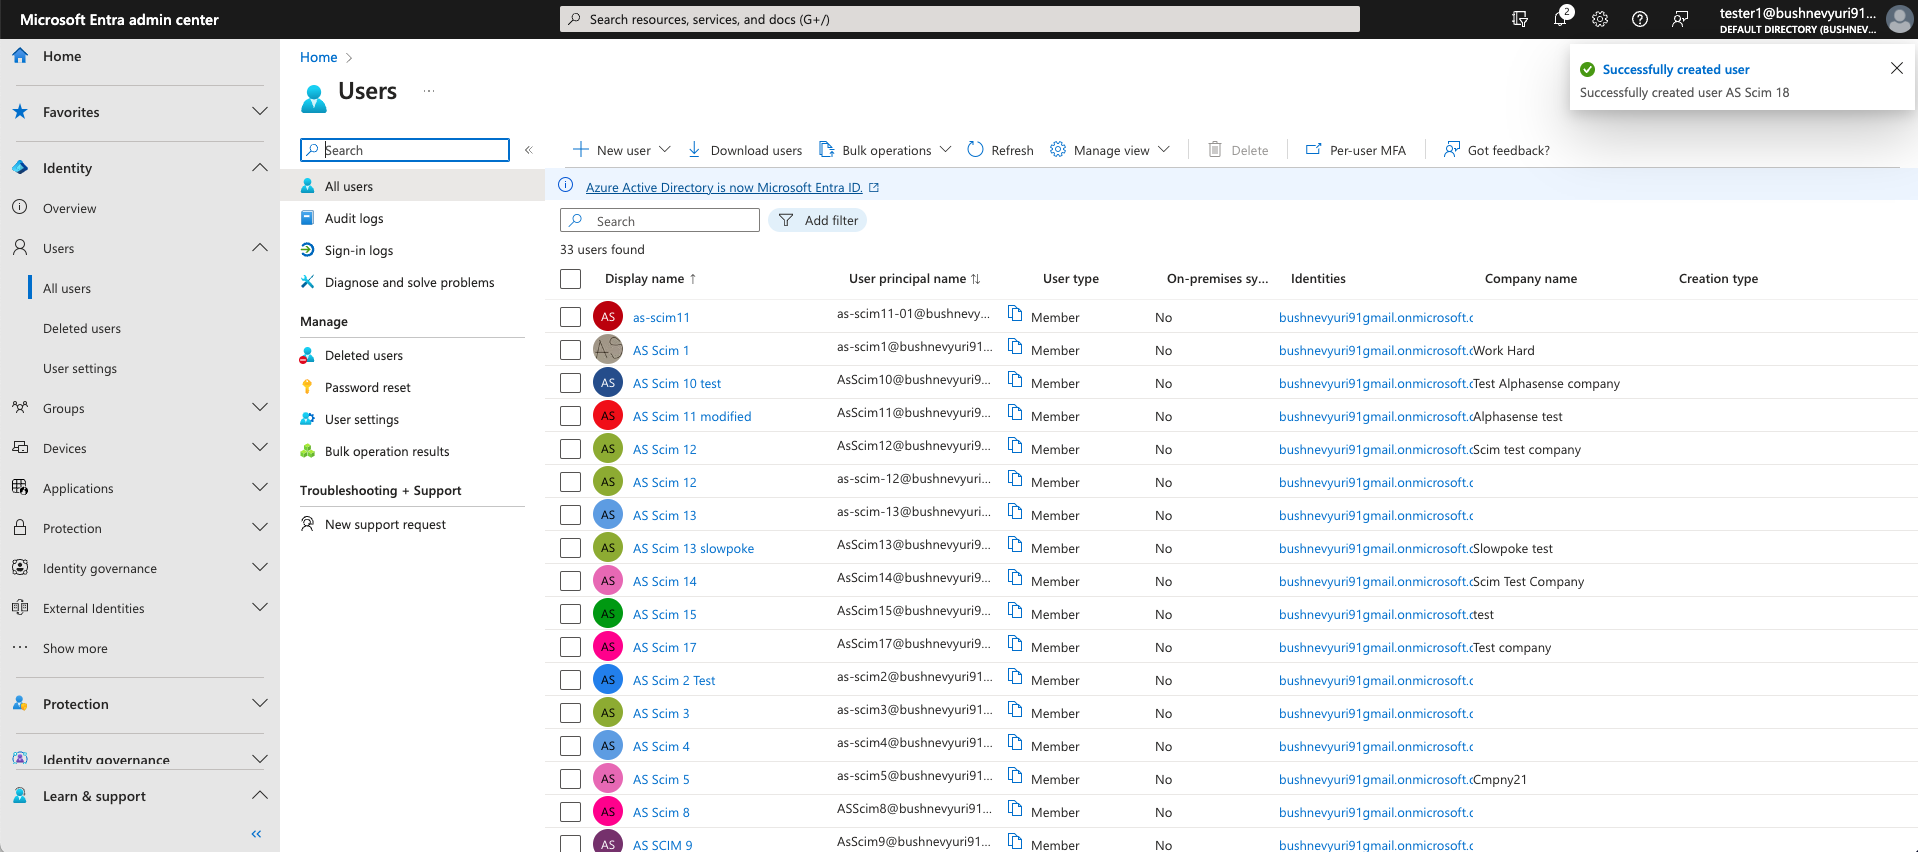
Task: Expand Devices in the sidebar
Action: 260,447
